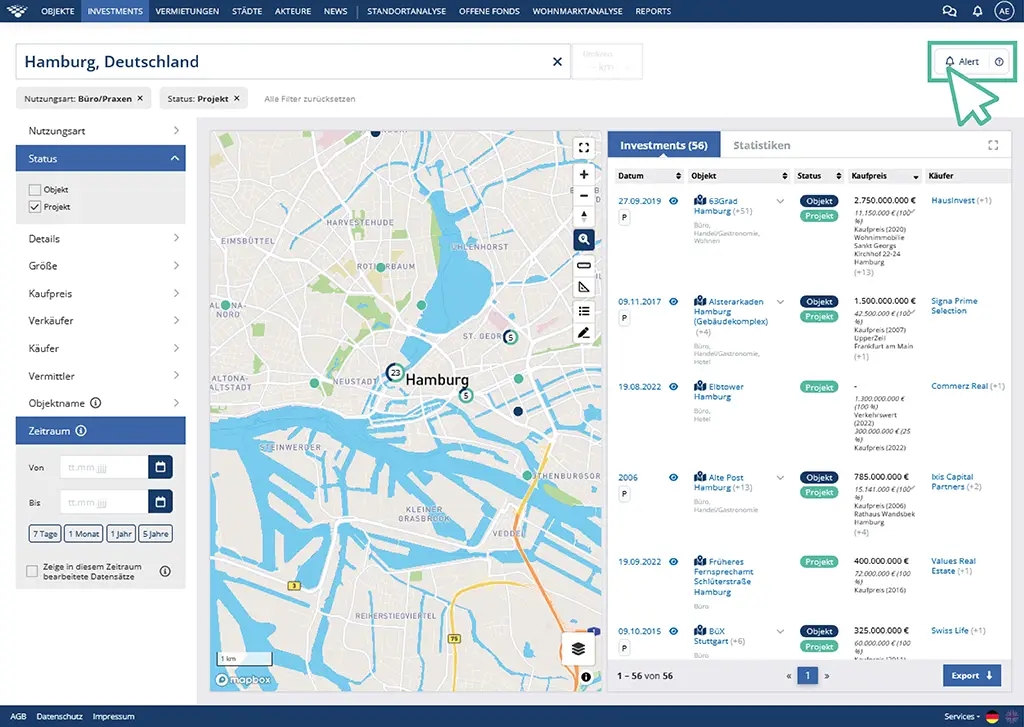Expand the Verkäufer filter section
1024x727 pixels.
tap(101, 321)
